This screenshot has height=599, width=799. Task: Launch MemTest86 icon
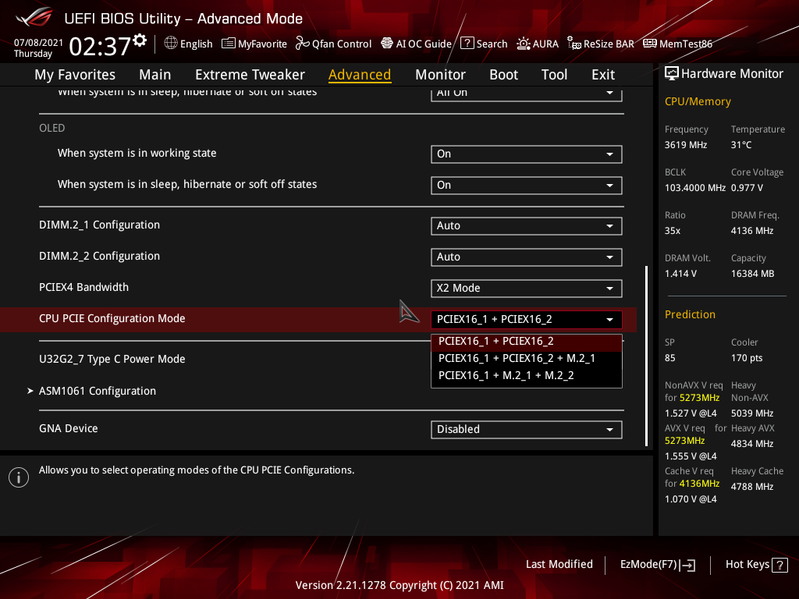[650, 43]
